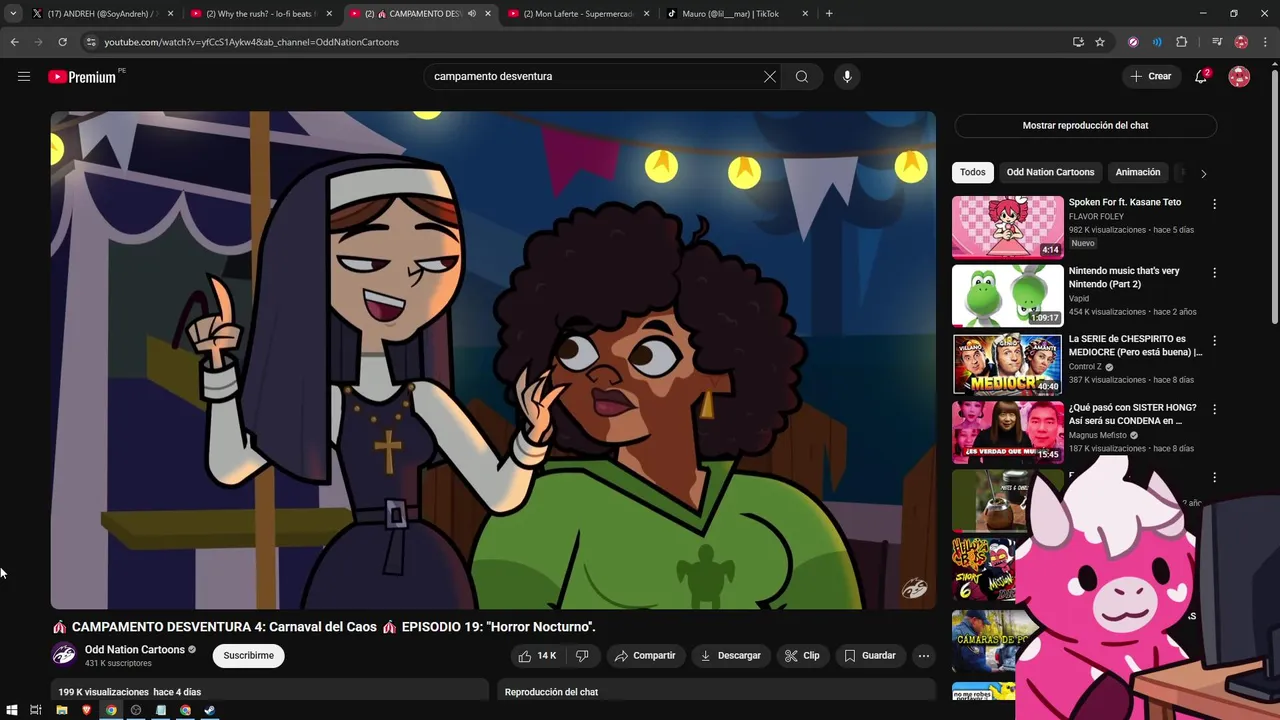Install app icon in the address bar

(1078, 42)
